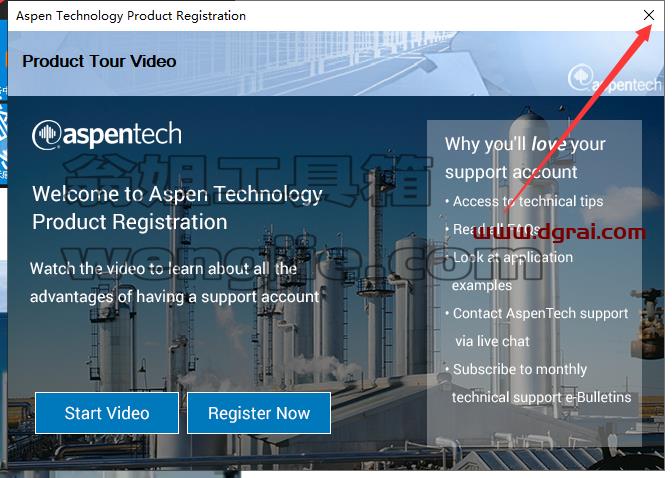672x478 pixels.
Task: Close the Aspen Technology Product Registration window
Action: pos(649,15)
